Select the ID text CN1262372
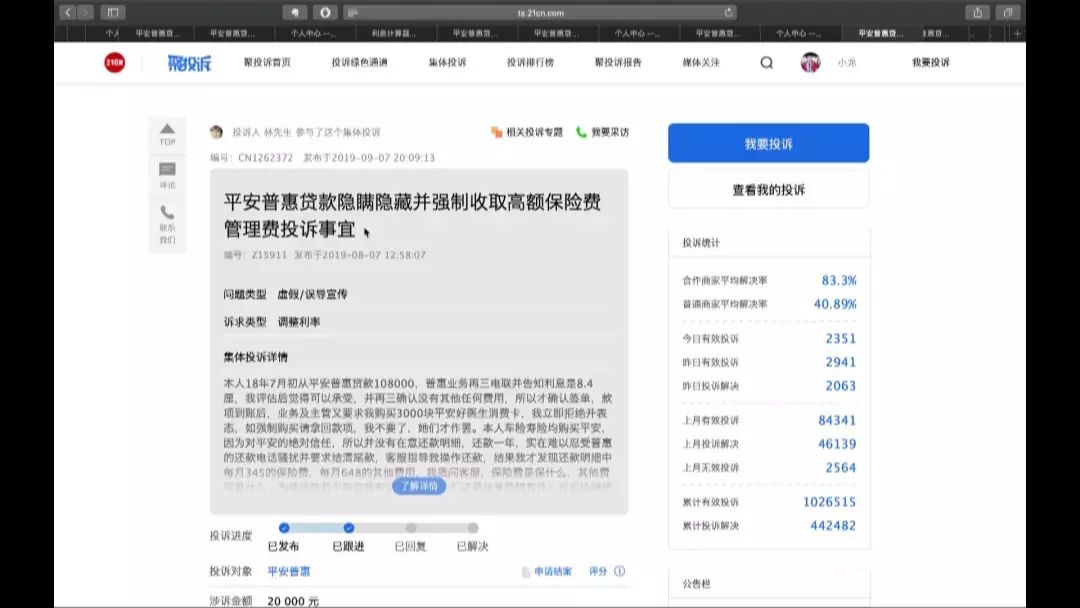 pyautogui.click(x=265, y=158)
